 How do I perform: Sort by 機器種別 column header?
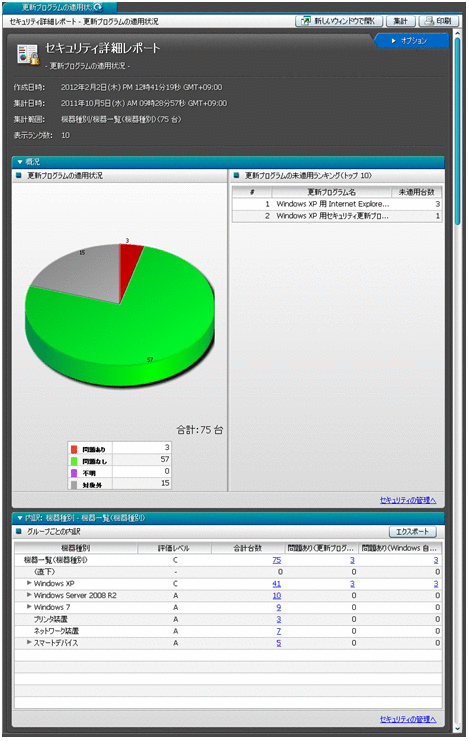tap(76, 548)
